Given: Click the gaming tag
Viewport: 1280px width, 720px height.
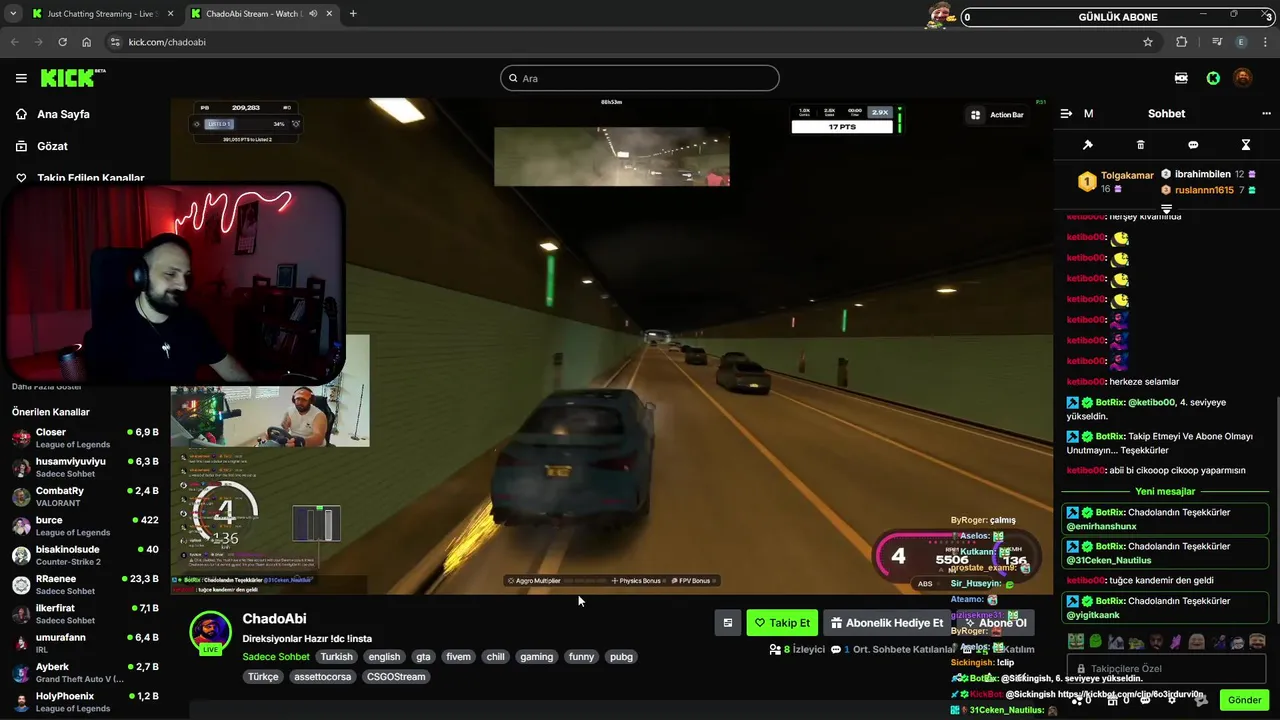Looking at the screenshot, I should coord(537,657).
